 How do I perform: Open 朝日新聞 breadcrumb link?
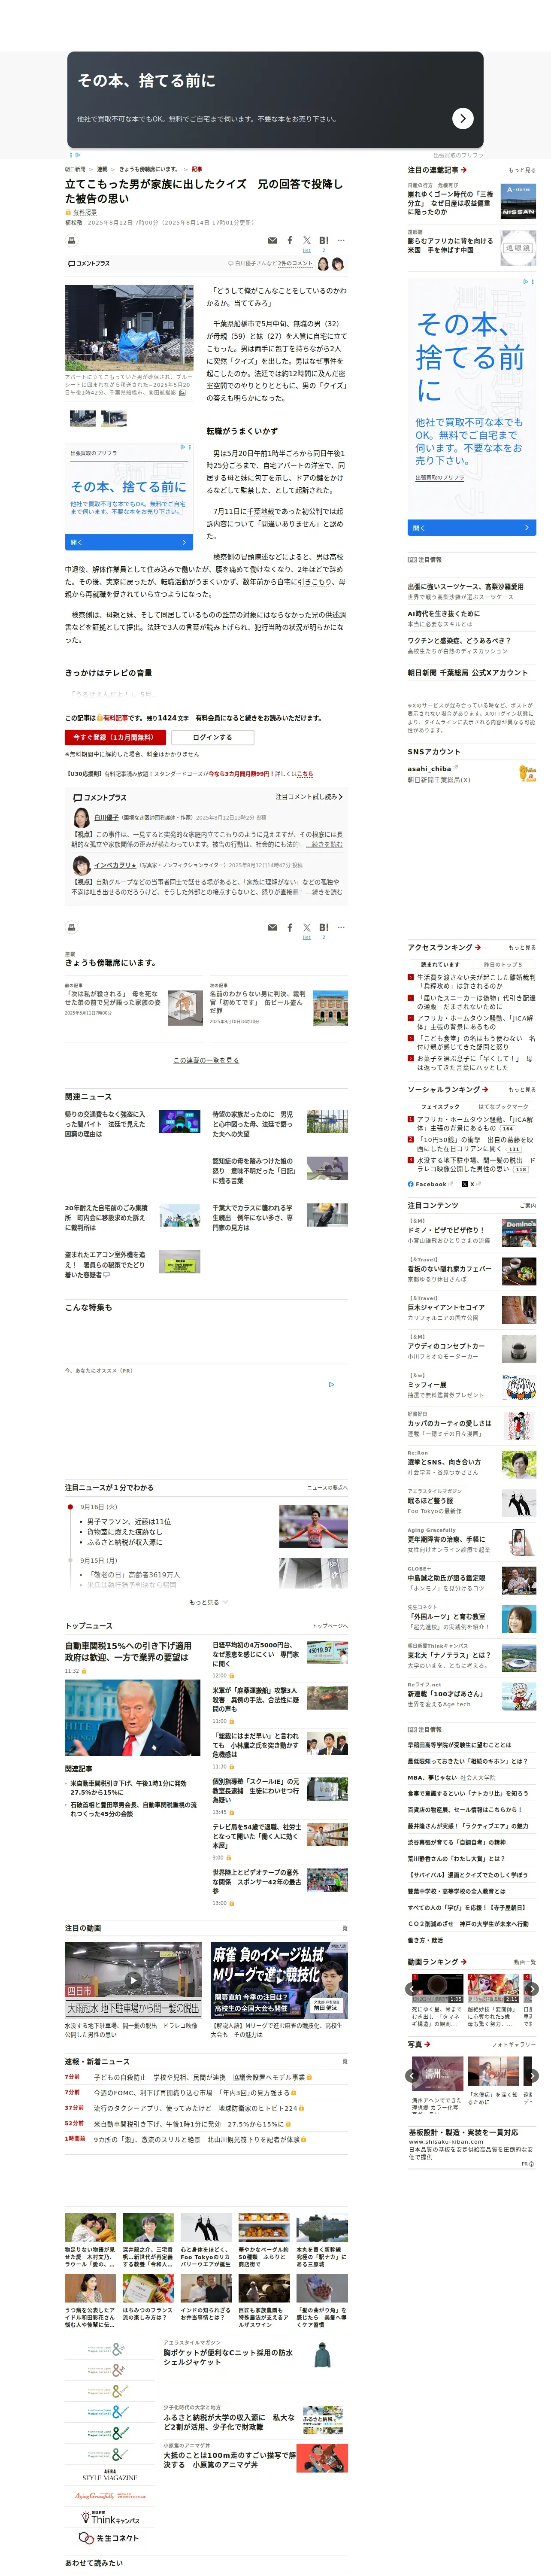(x=75, y=169)
